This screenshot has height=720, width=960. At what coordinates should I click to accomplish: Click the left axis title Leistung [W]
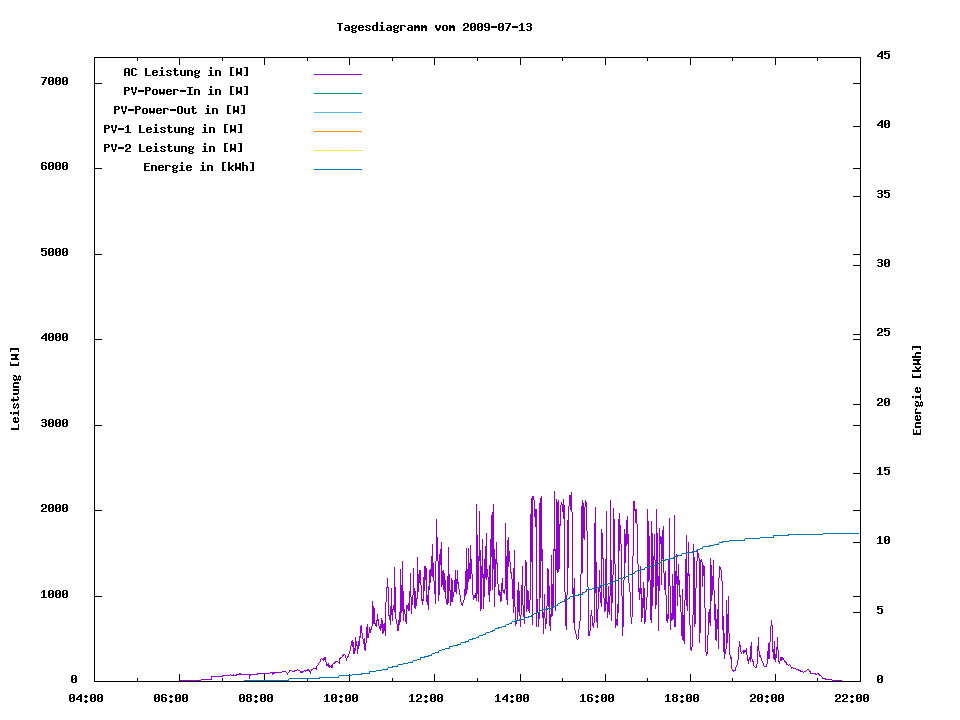pos(15,389)
